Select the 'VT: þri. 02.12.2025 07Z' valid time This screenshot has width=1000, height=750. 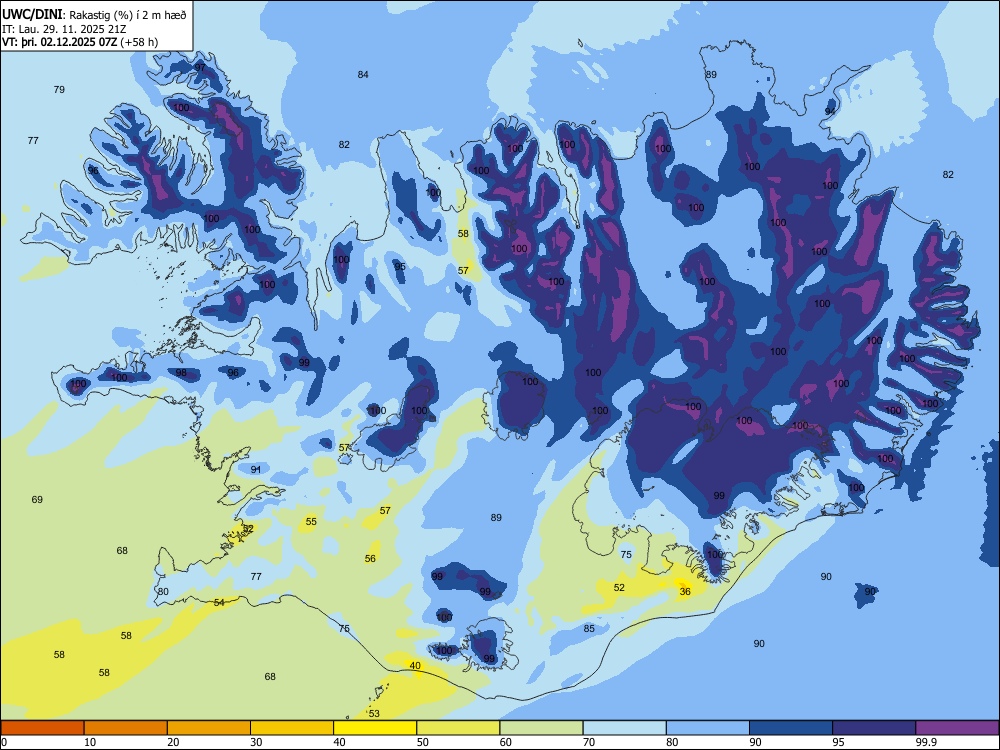(x=59, y=42)
